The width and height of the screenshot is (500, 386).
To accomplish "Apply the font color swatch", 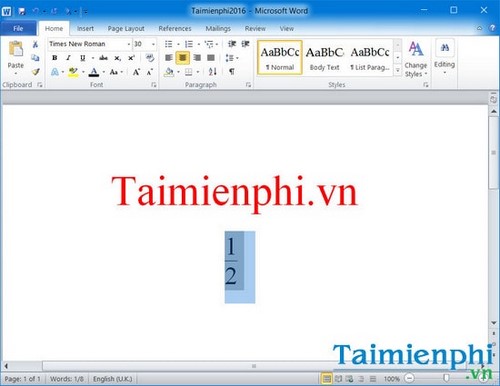I will tap(94, 72).
